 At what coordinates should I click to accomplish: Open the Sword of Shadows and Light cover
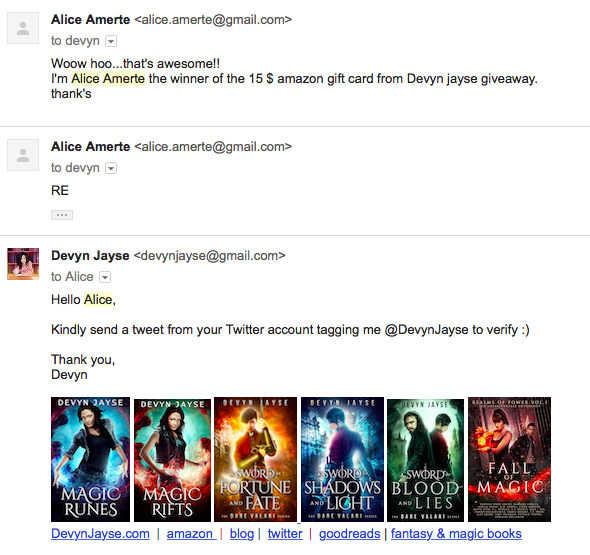click(342, 459)
